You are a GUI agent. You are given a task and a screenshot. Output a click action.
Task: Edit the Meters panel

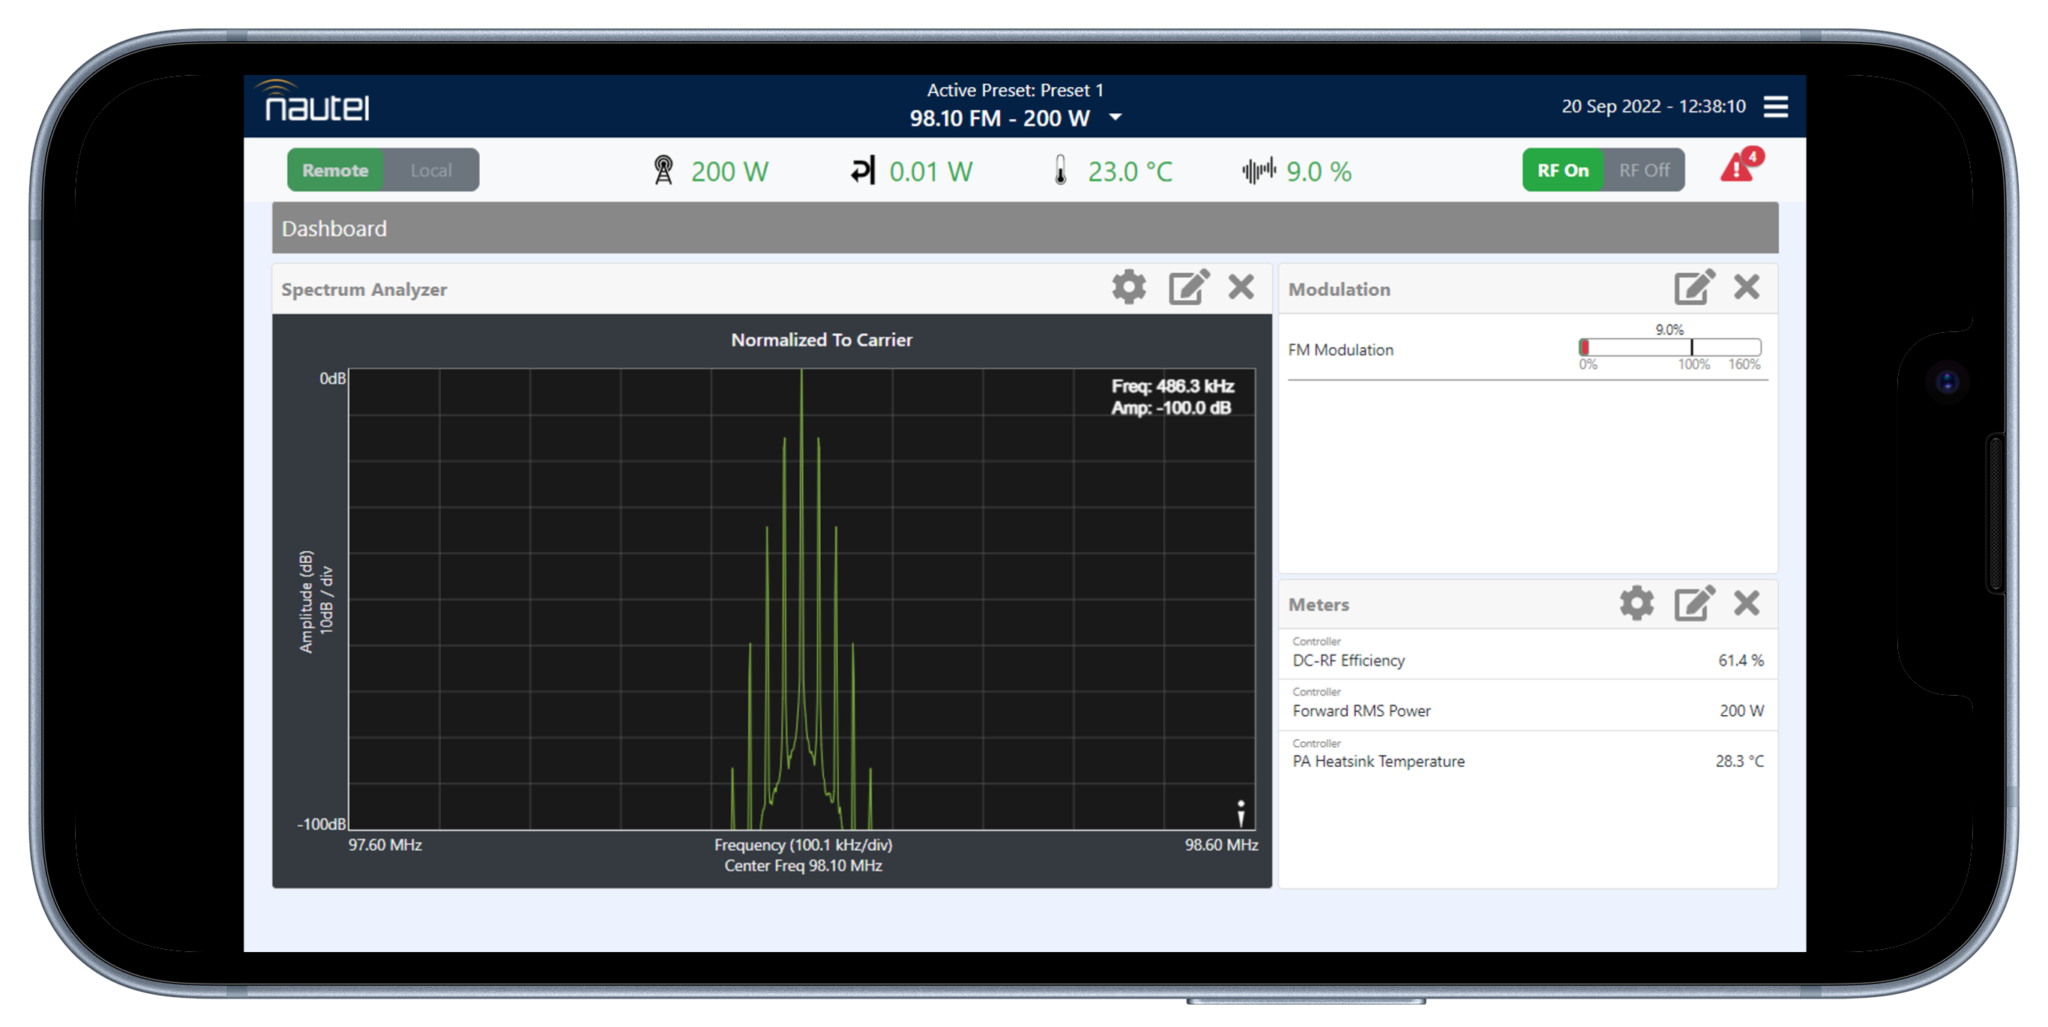click(1694, 604)
